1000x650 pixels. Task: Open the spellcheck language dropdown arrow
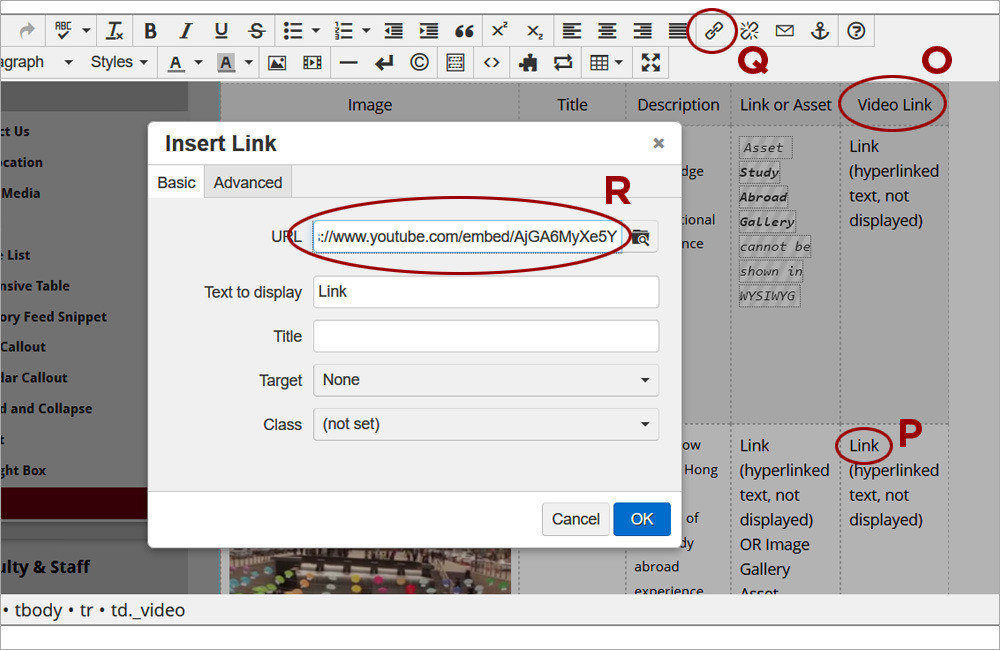tap(86, 30)
